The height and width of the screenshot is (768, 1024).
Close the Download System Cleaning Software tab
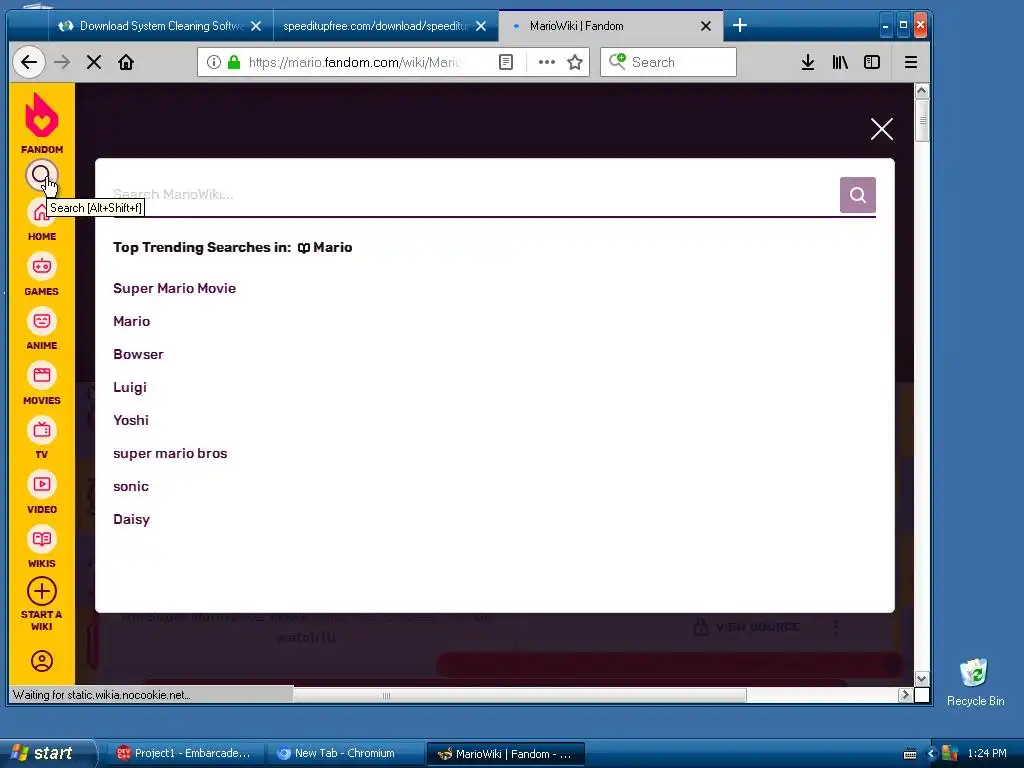pos(256,26)
